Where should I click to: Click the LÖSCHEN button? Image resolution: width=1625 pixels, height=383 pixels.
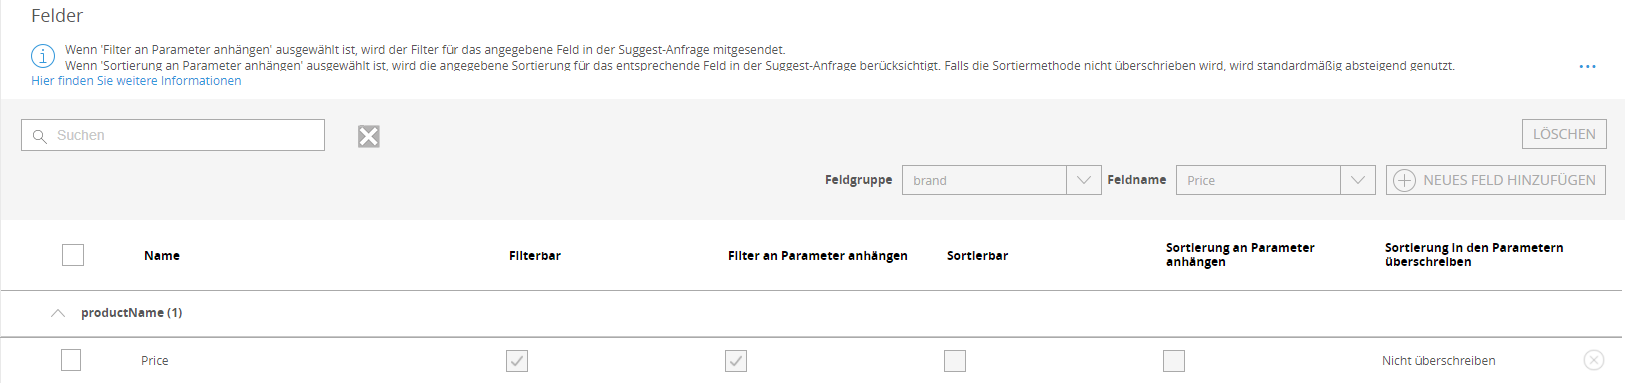[x=1564, y=134]
